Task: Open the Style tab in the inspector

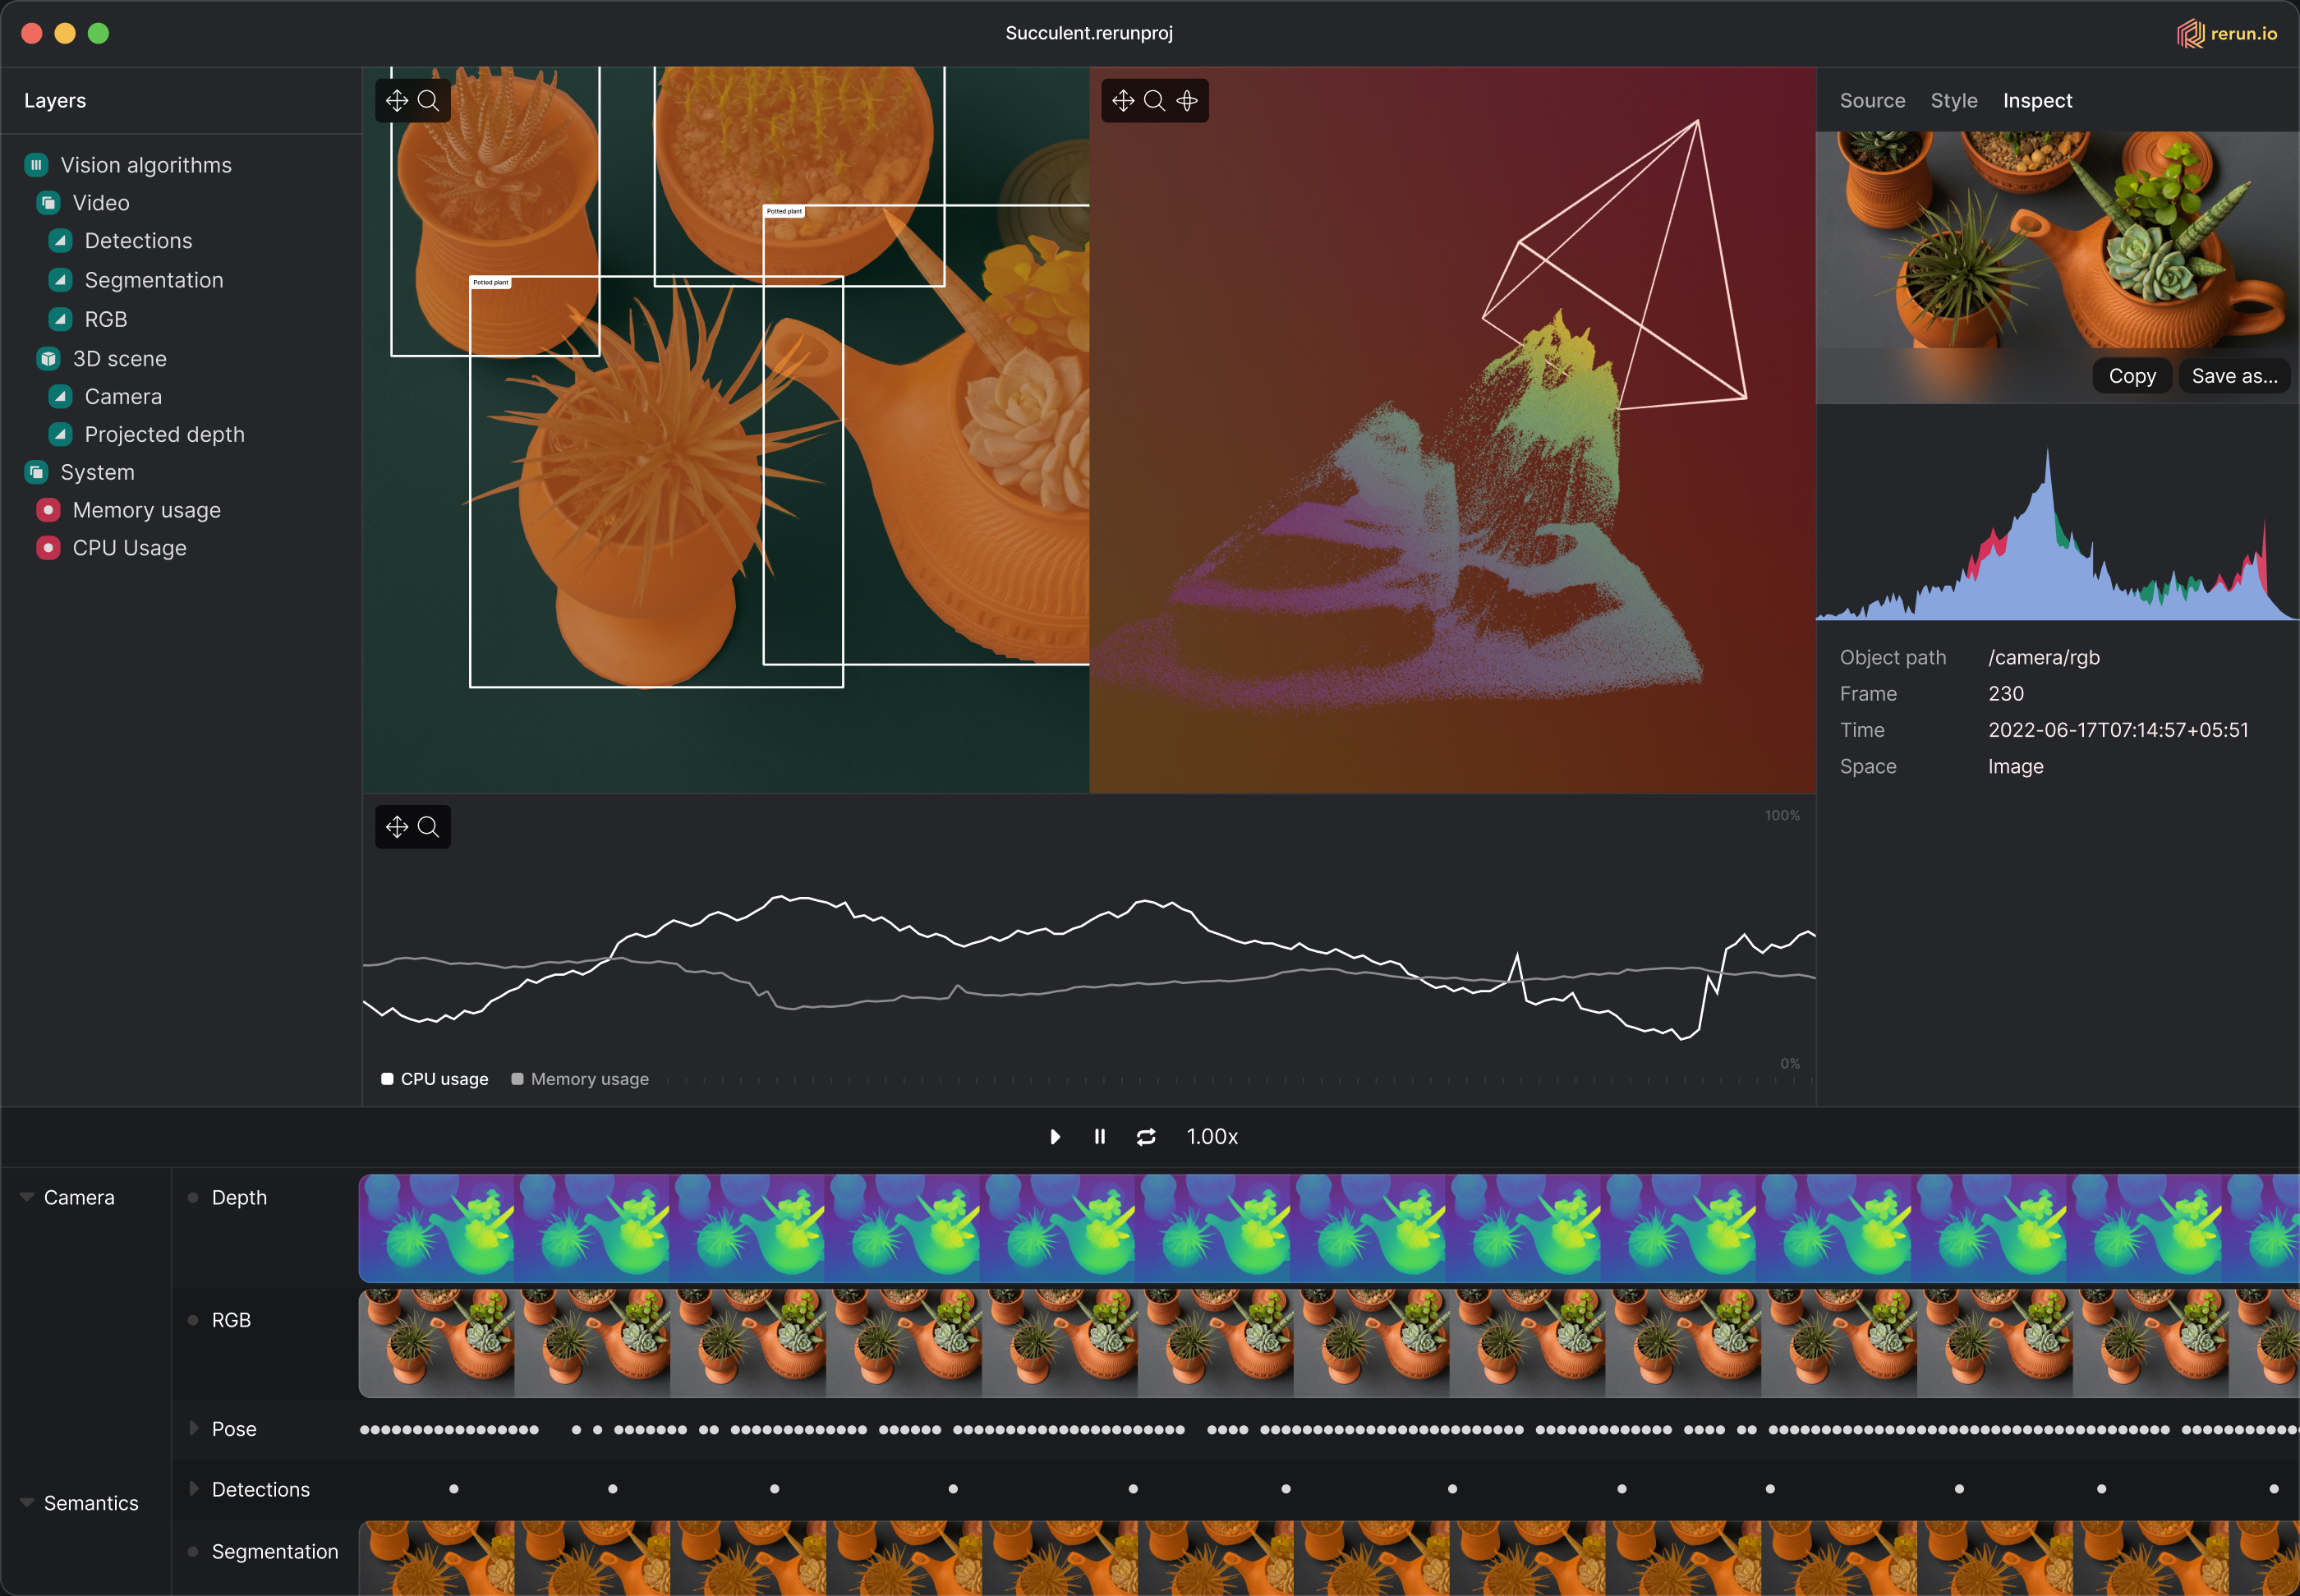Action: (x=1954, y=100)
